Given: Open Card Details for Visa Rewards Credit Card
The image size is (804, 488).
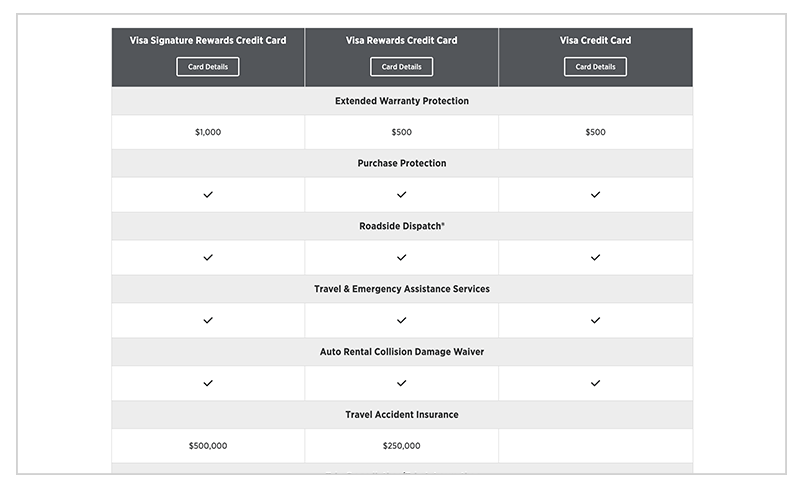Looking at the screenshot, I should pos(401,67).
